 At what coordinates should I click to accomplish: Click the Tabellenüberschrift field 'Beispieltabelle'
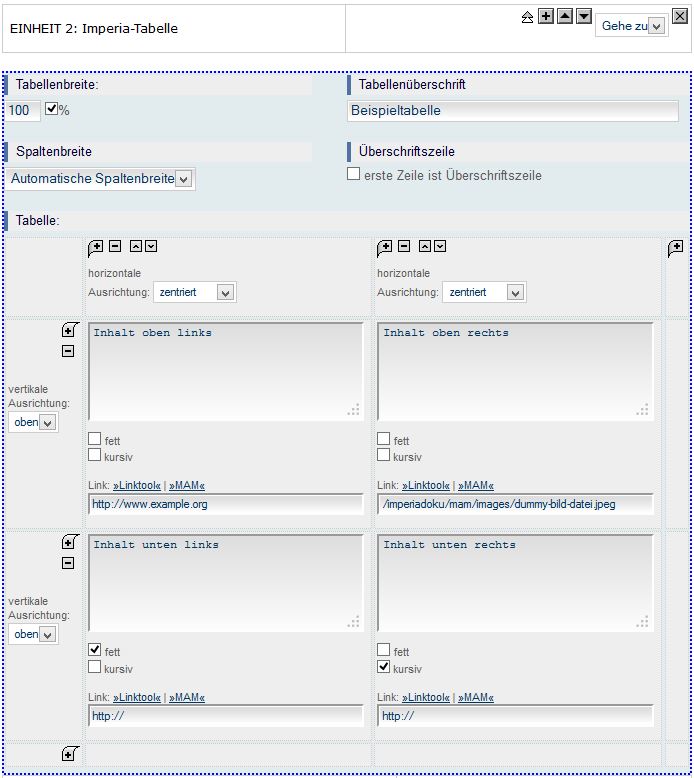[512, 111]
